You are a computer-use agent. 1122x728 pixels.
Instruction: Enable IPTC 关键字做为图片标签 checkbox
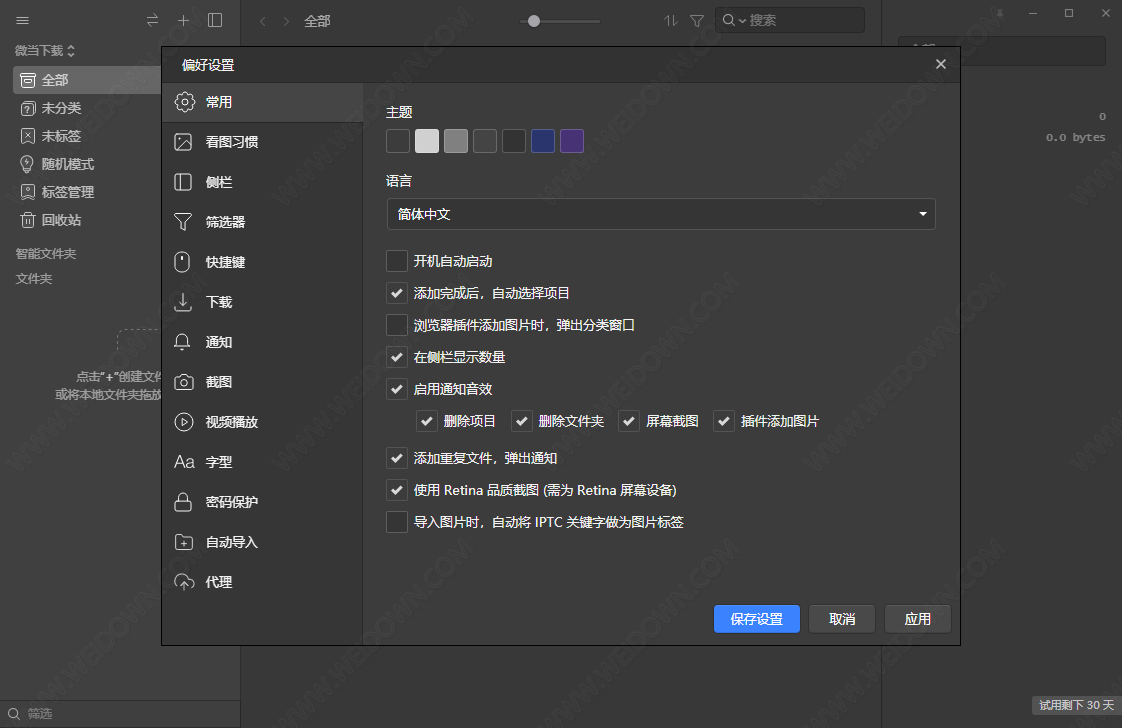[396, 523]
